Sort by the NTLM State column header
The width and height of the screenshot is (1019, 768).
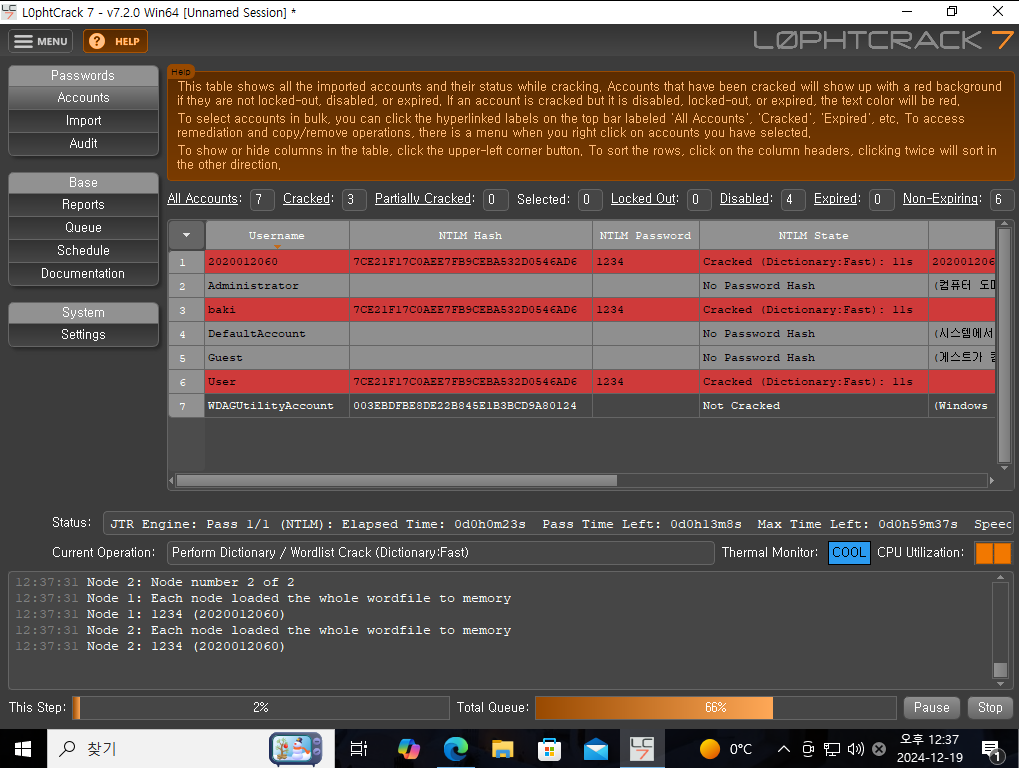(x=814, y=235)
